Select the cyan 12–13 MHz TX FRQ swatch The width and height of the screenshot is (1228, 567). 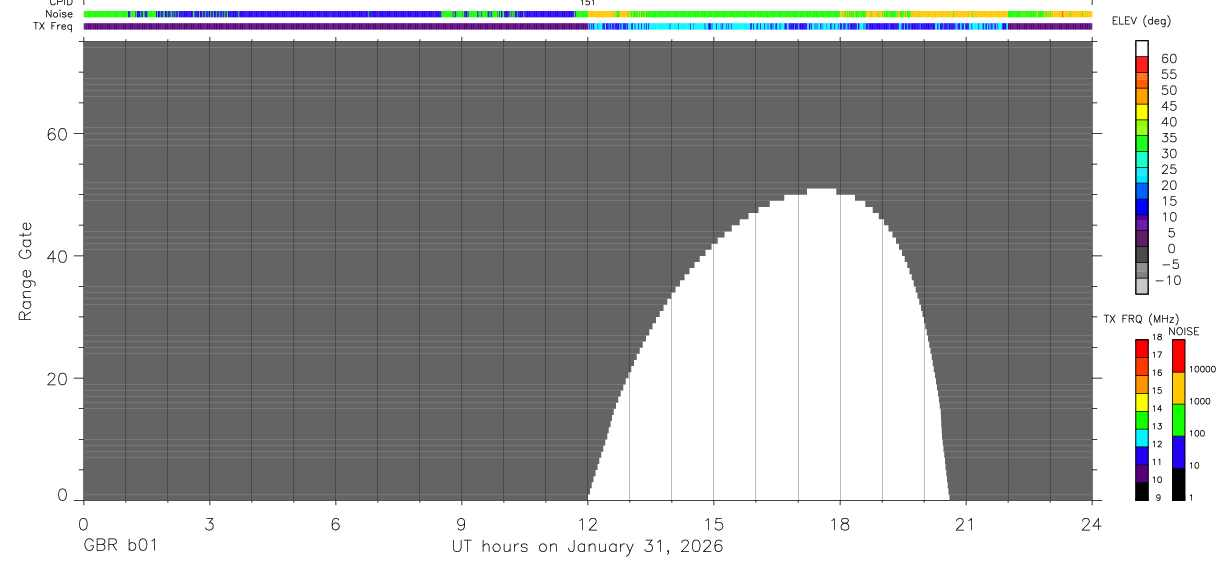tap(1142, 437)
